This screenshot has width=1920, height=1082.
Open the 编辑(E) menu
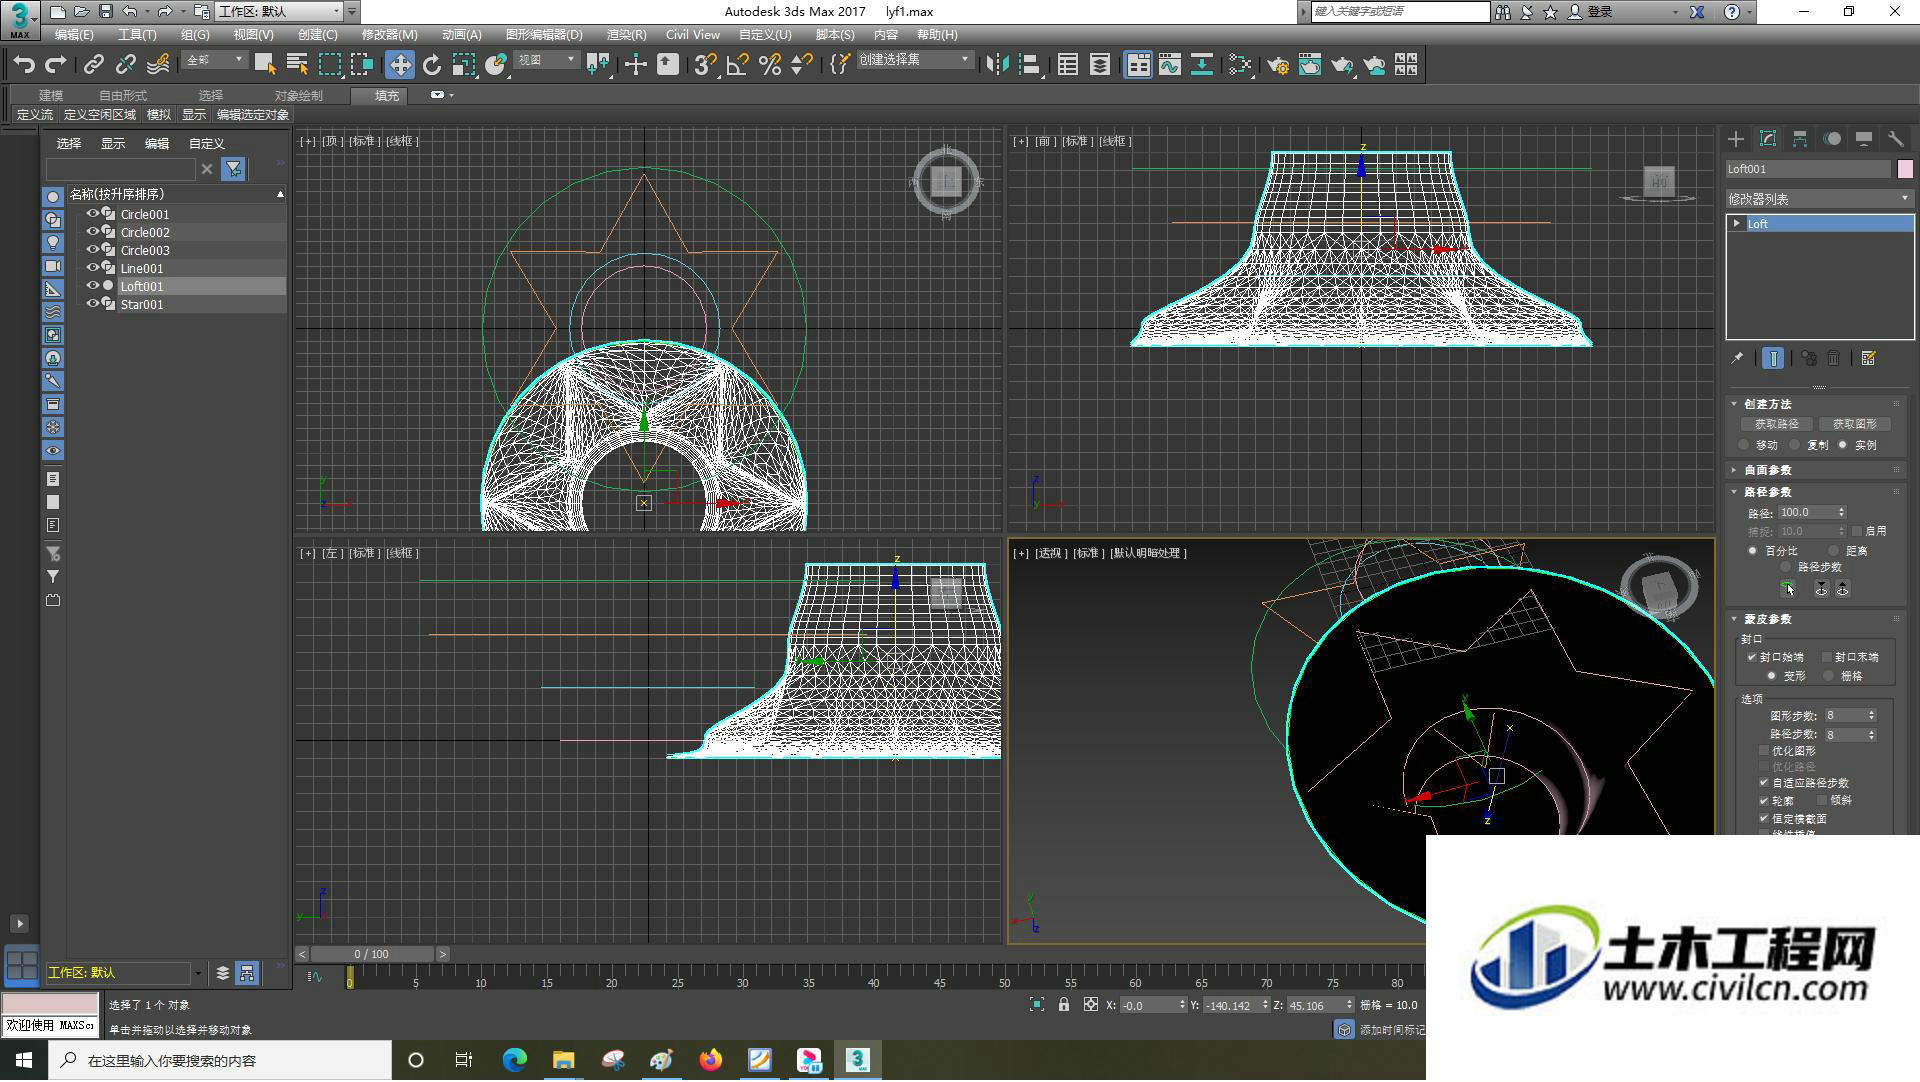[x=74, y=35]
